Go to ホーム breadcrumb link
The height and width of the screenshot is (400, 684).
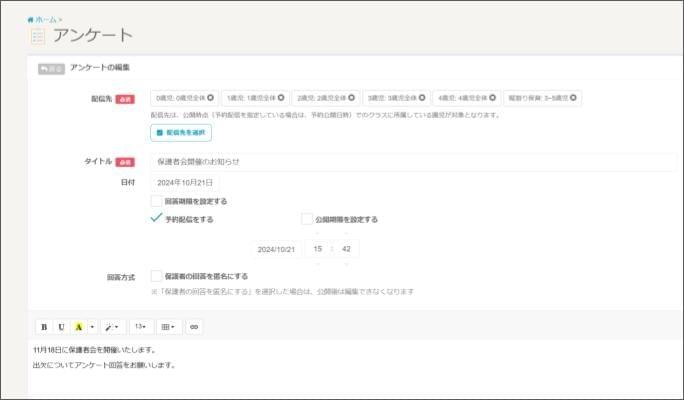(44, 19)
